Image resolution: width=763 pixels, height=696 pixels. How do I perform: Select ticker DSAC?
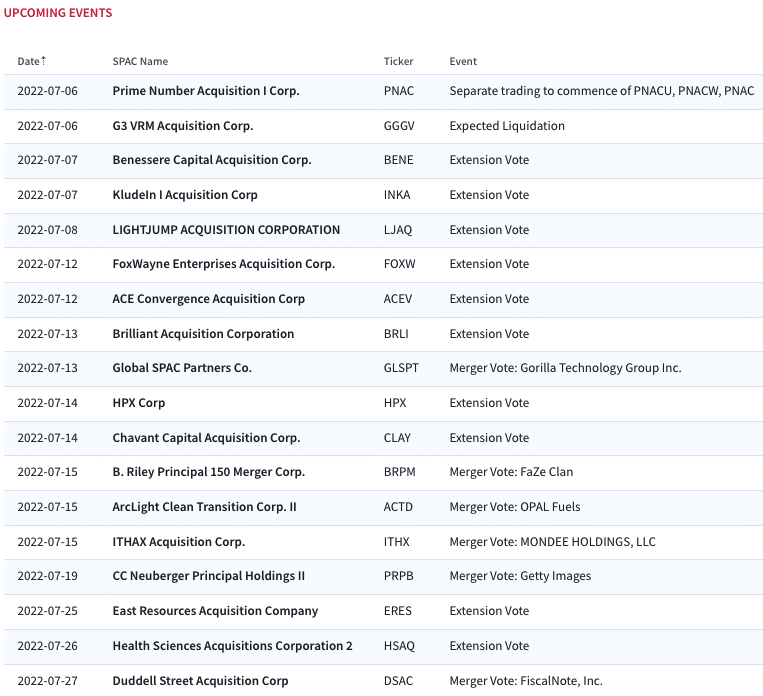coord(398,681)
